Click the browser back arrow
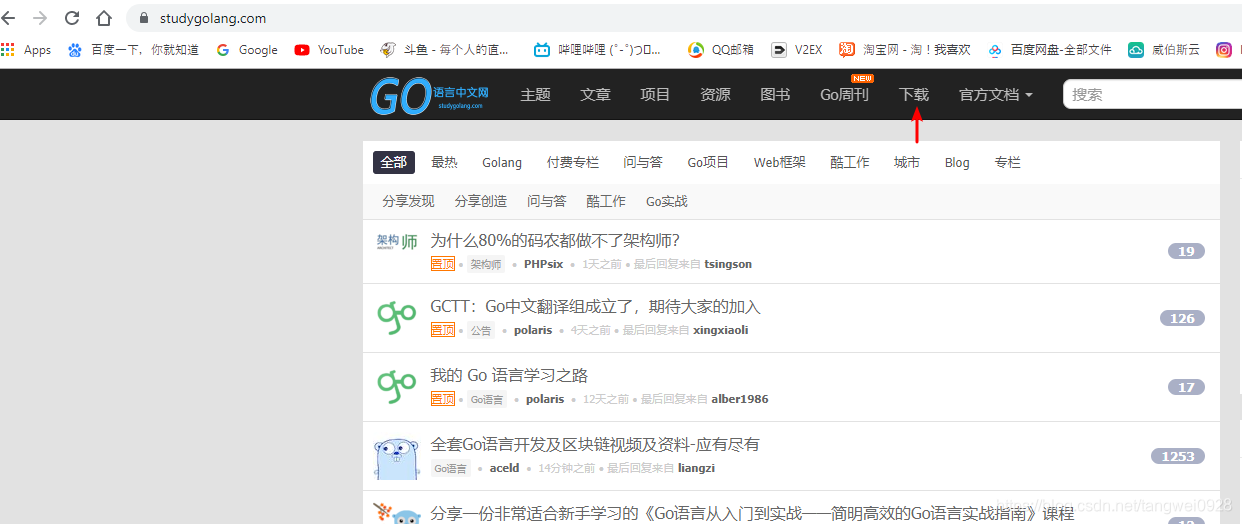The height and width of the screenshot is (524, 1242). point(9,18)
